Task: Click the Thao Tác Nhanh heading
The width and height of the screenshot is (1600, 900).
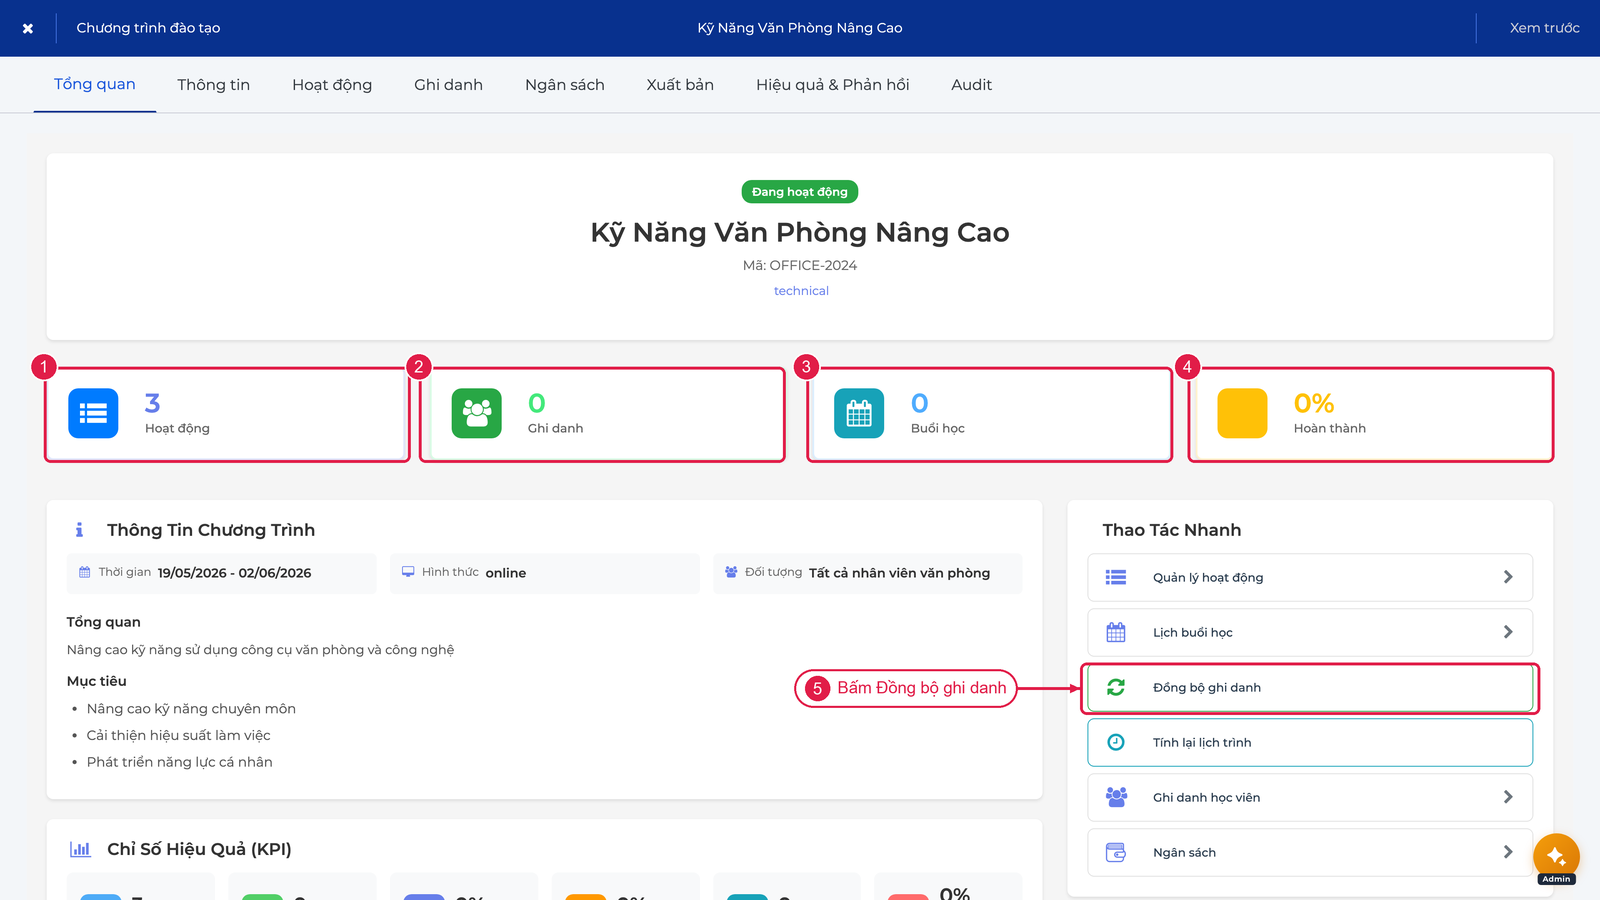Action: 1172,530
